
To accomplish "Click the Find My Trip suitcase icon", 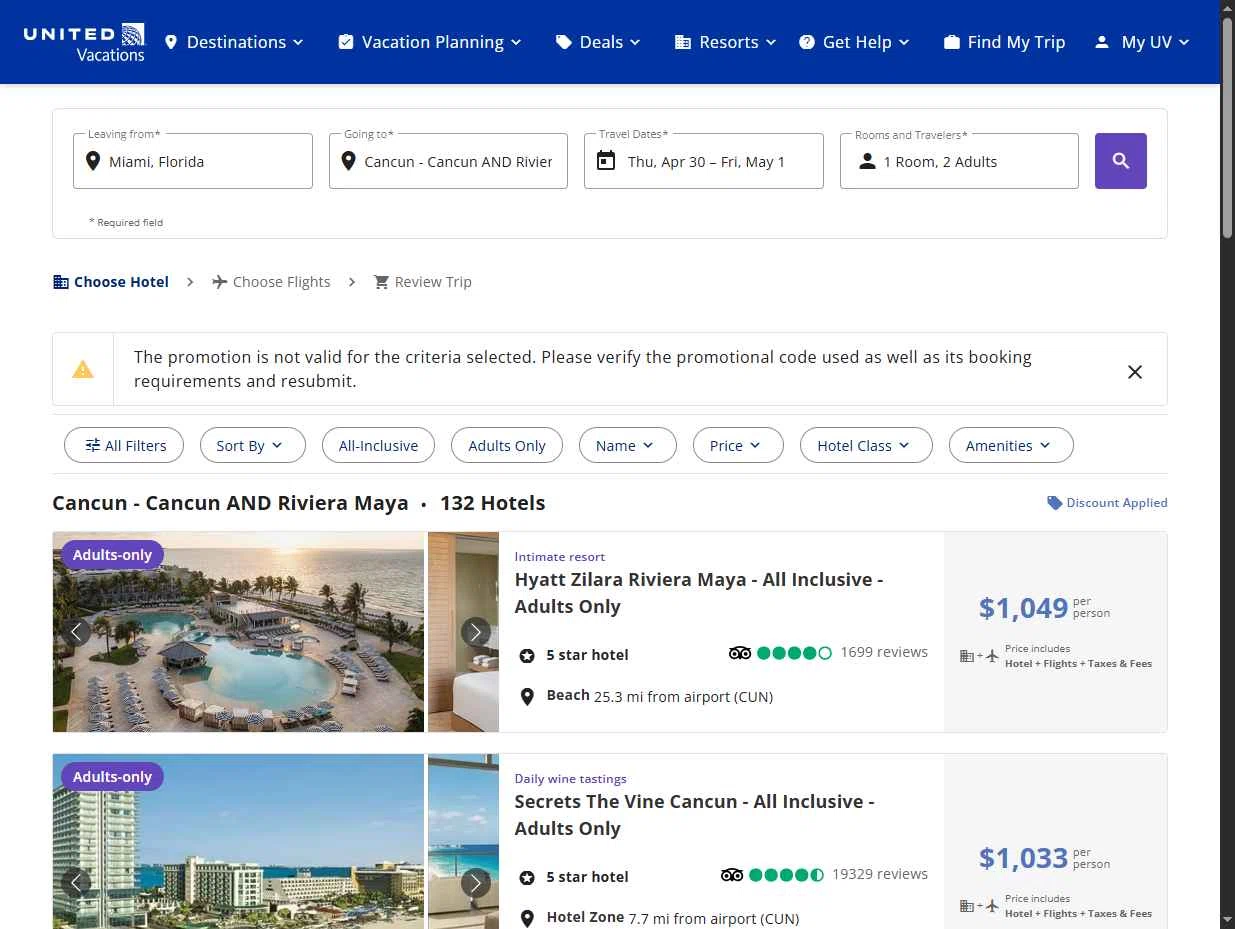I will click(952, 42).
